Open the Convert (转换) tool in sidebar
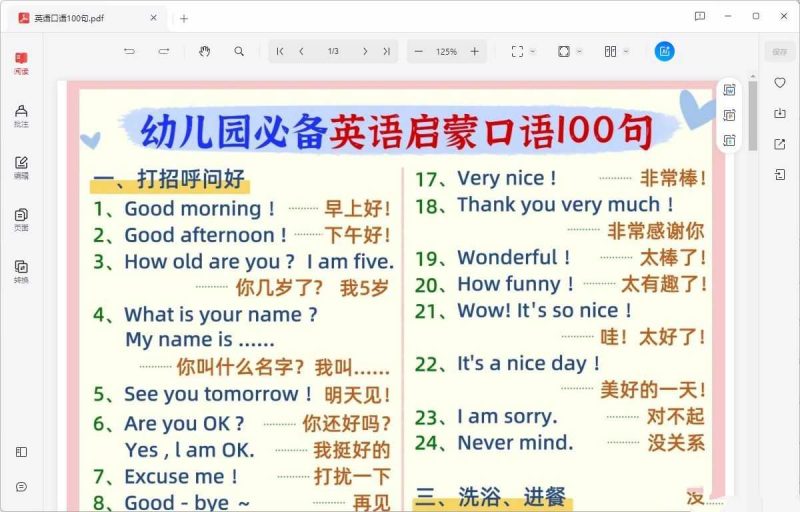The height and width of the screenshot is (512, 800). 21,272
